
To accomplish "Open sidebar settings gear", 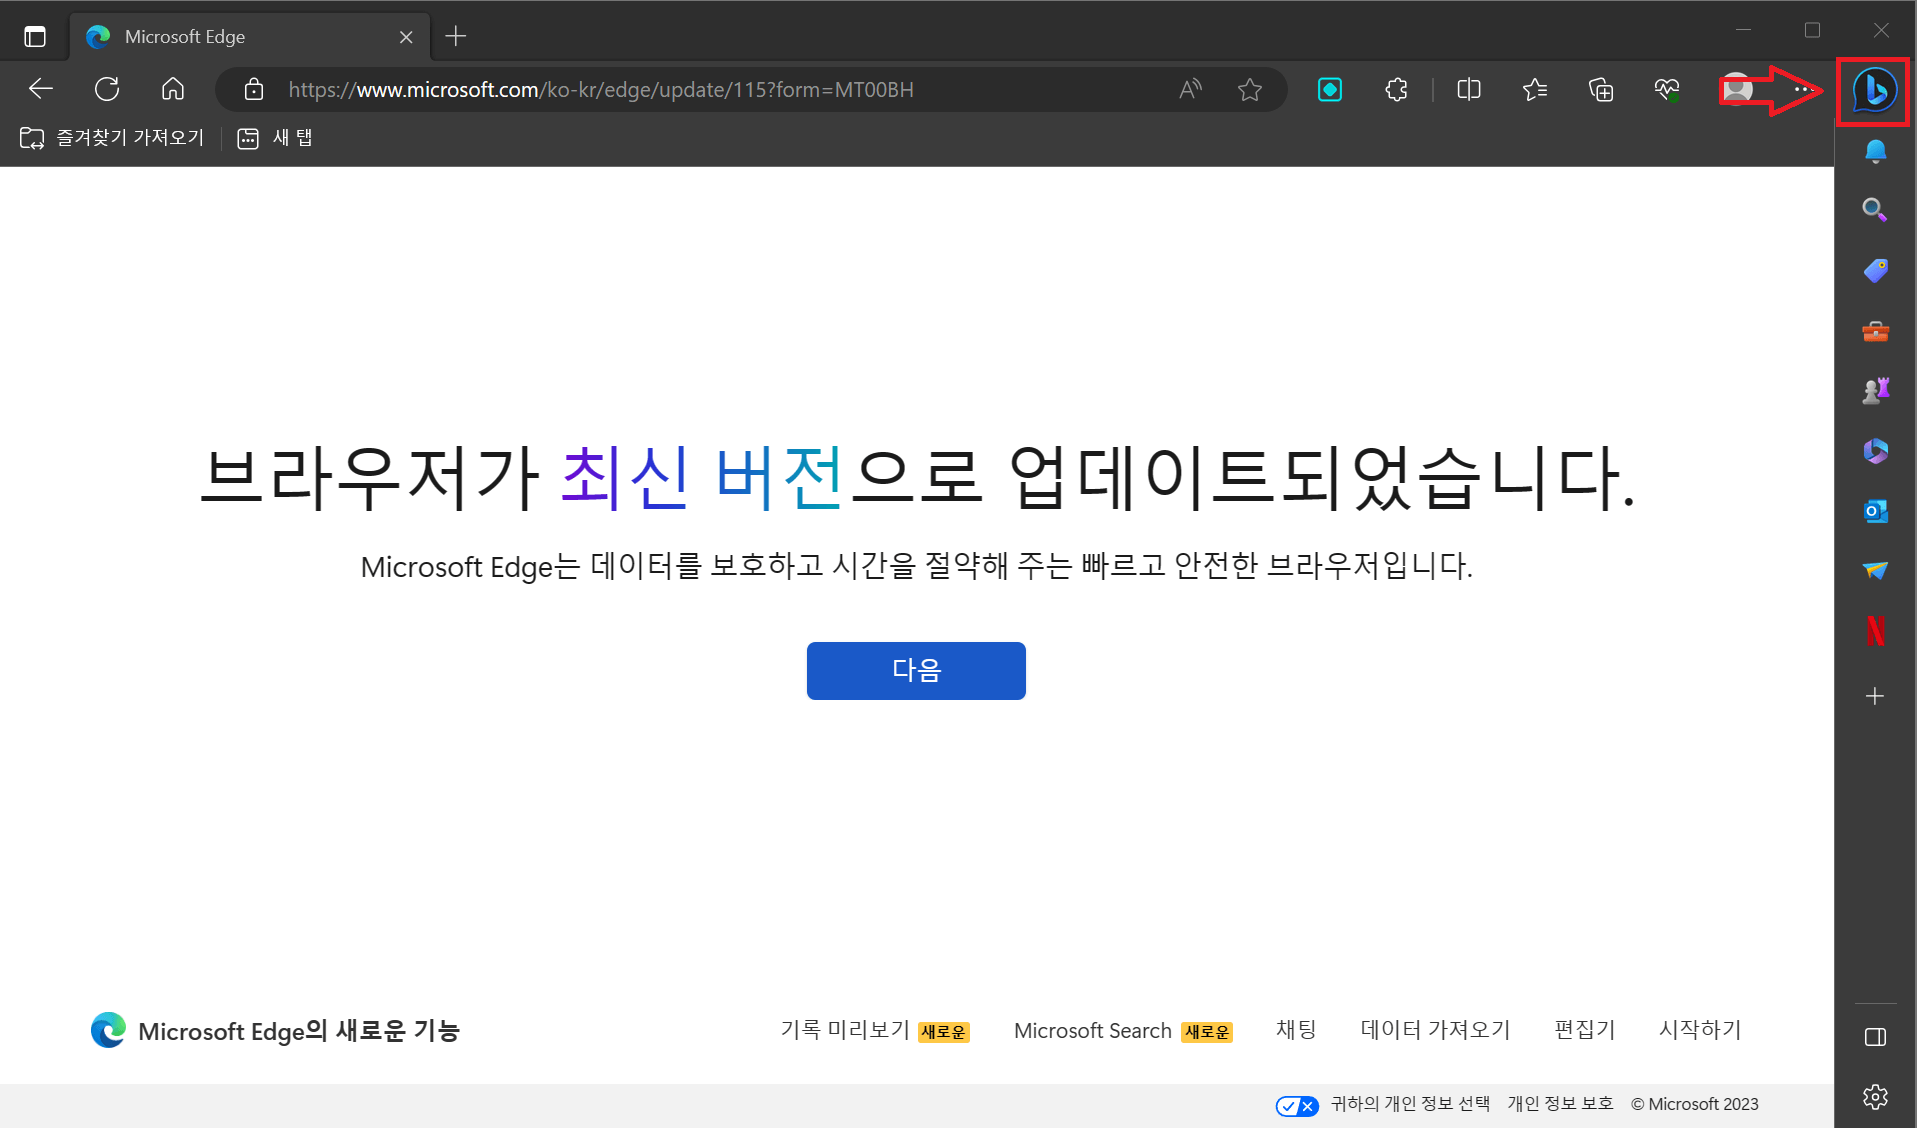I will (1875, 1097).
